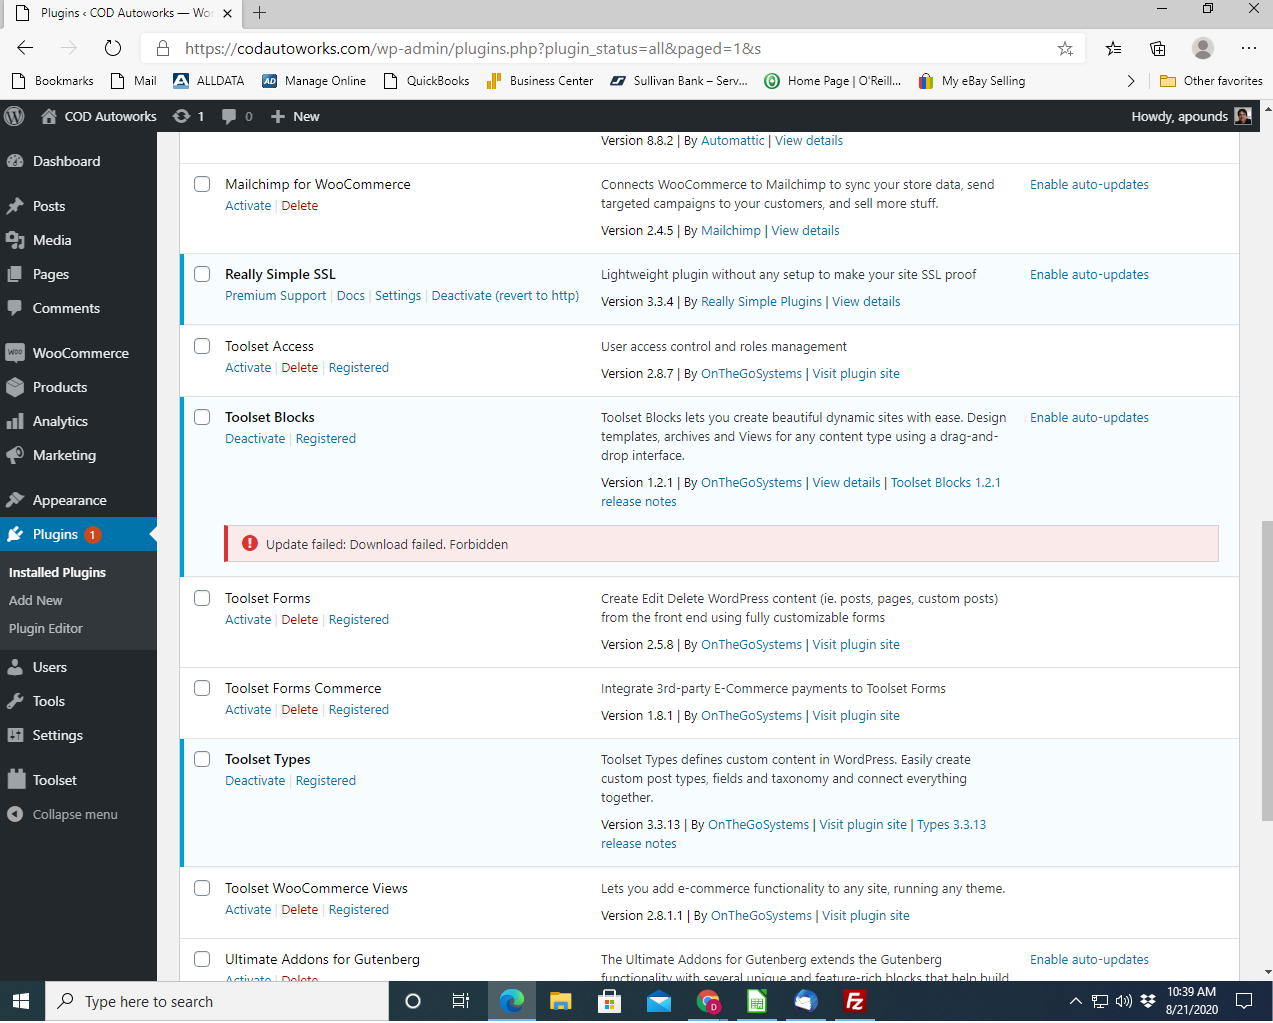Open Dashboard in sidebar

click(x=66, y=161)
